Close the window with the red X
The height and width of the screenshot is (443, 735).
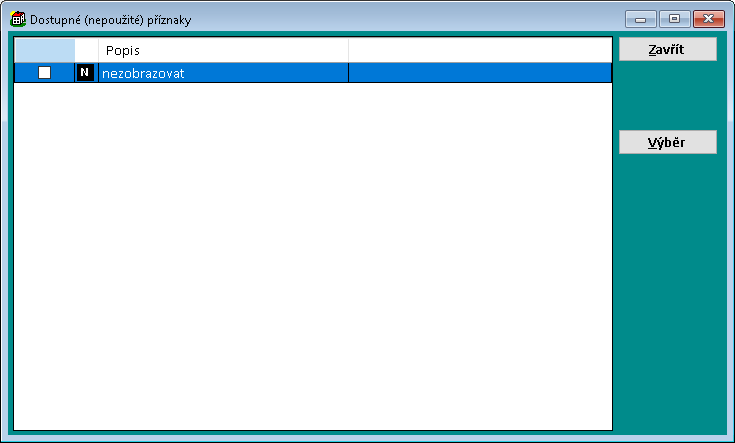click(708, 19)
